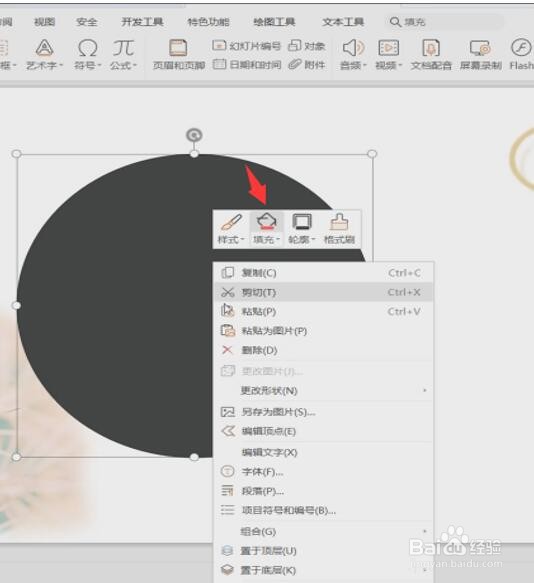The width and height of the screenshot is (534, 583).
Task: Choose 另存为图片(S)... menu entry
Action: pos(324,412)
